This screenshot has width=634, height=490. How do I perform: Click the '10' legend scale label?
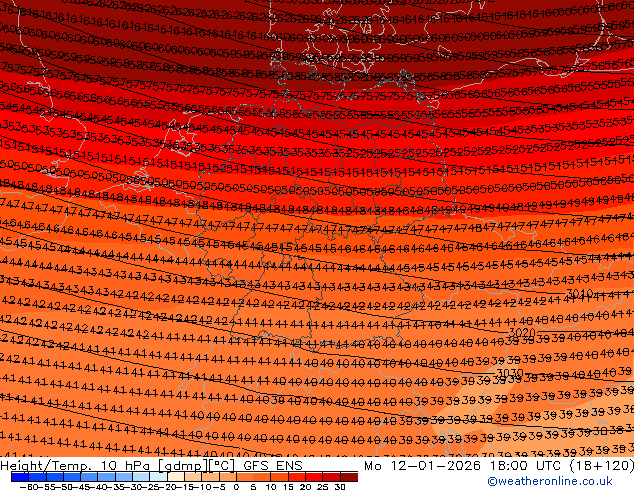tap(271, 487)
